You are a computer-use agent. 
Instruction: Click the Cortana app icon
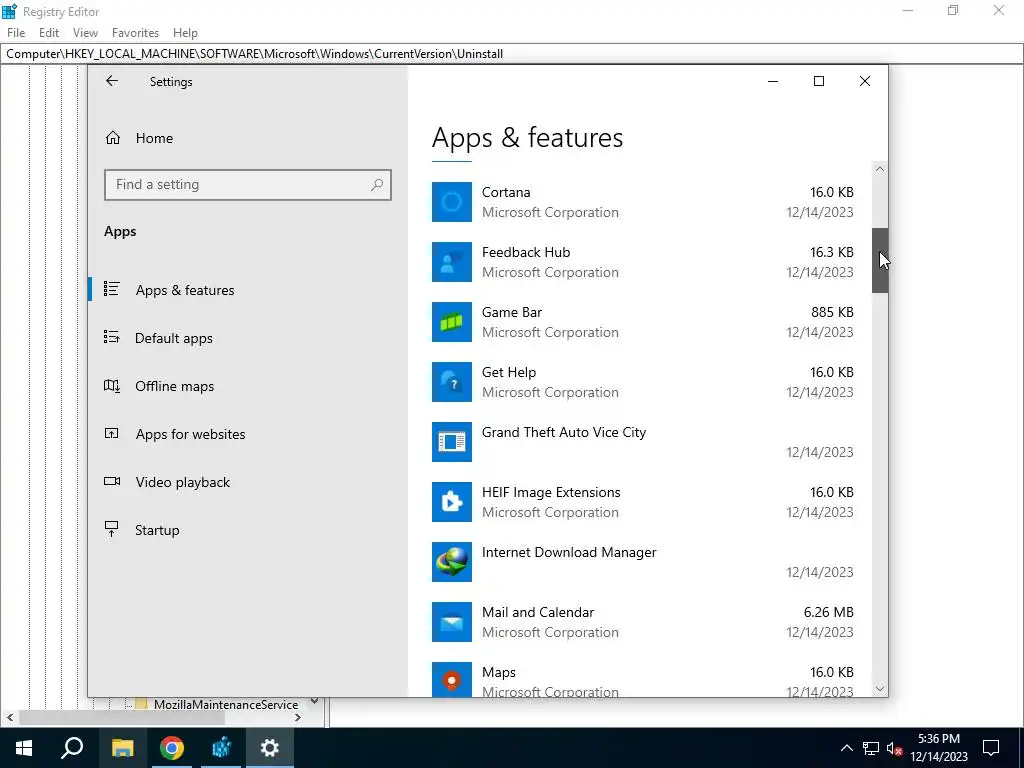pos(451,202)
